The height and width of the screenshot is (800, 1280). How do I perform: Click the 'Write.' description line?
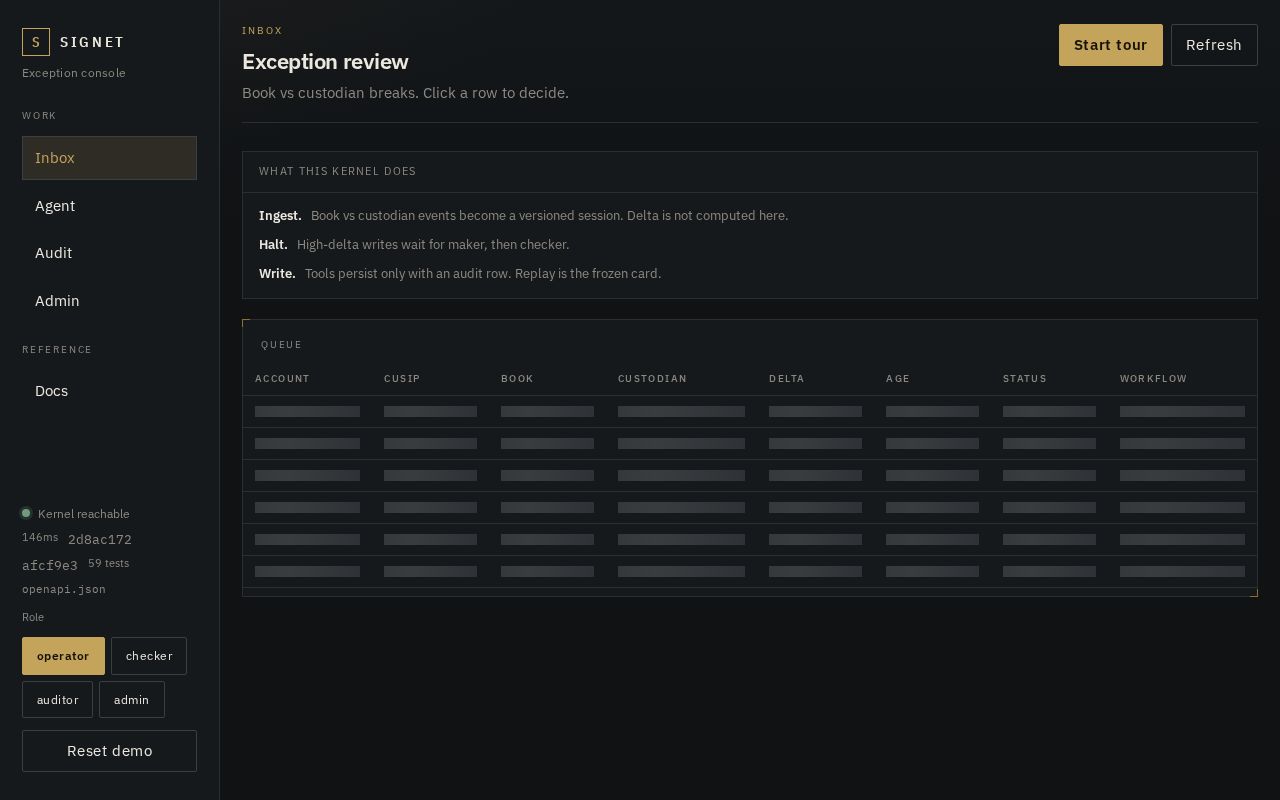pos(460,274)
